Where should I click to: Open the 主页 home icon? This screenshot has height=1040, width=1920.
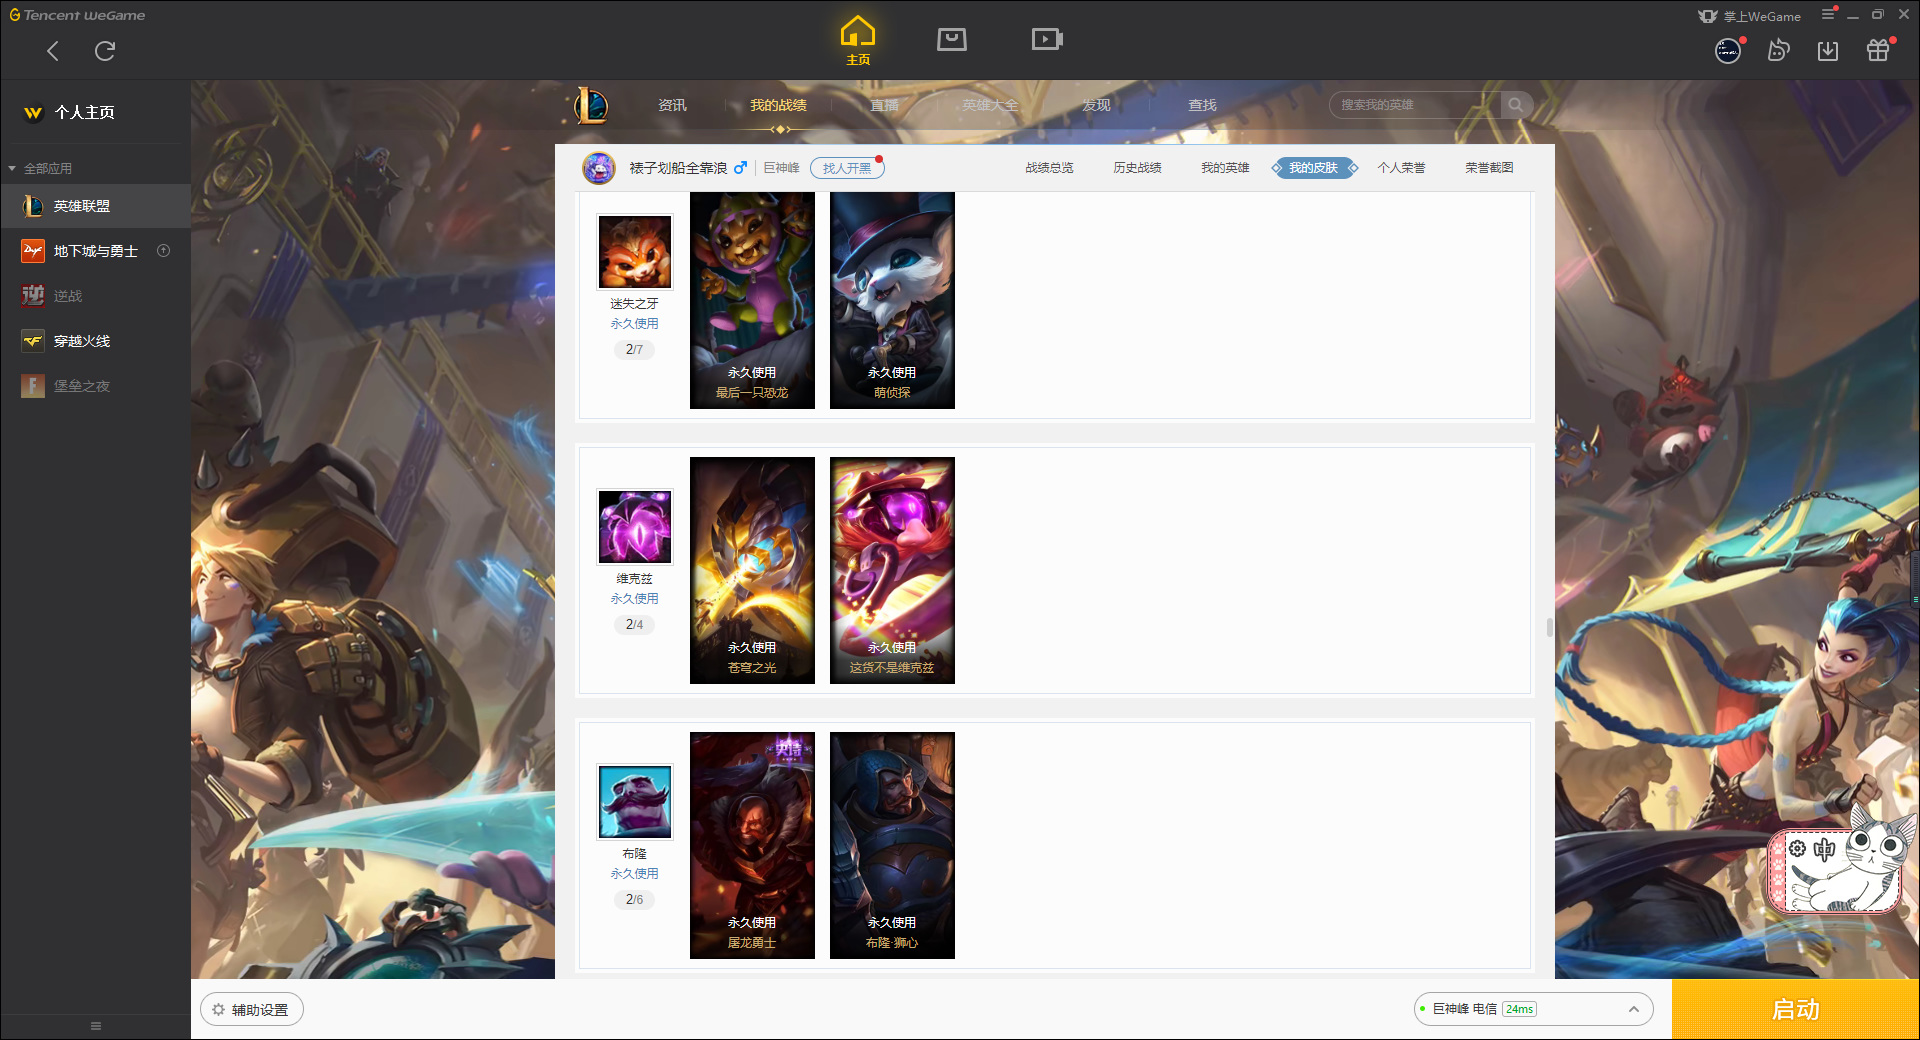pyautogui.click(x=858, y=41)
